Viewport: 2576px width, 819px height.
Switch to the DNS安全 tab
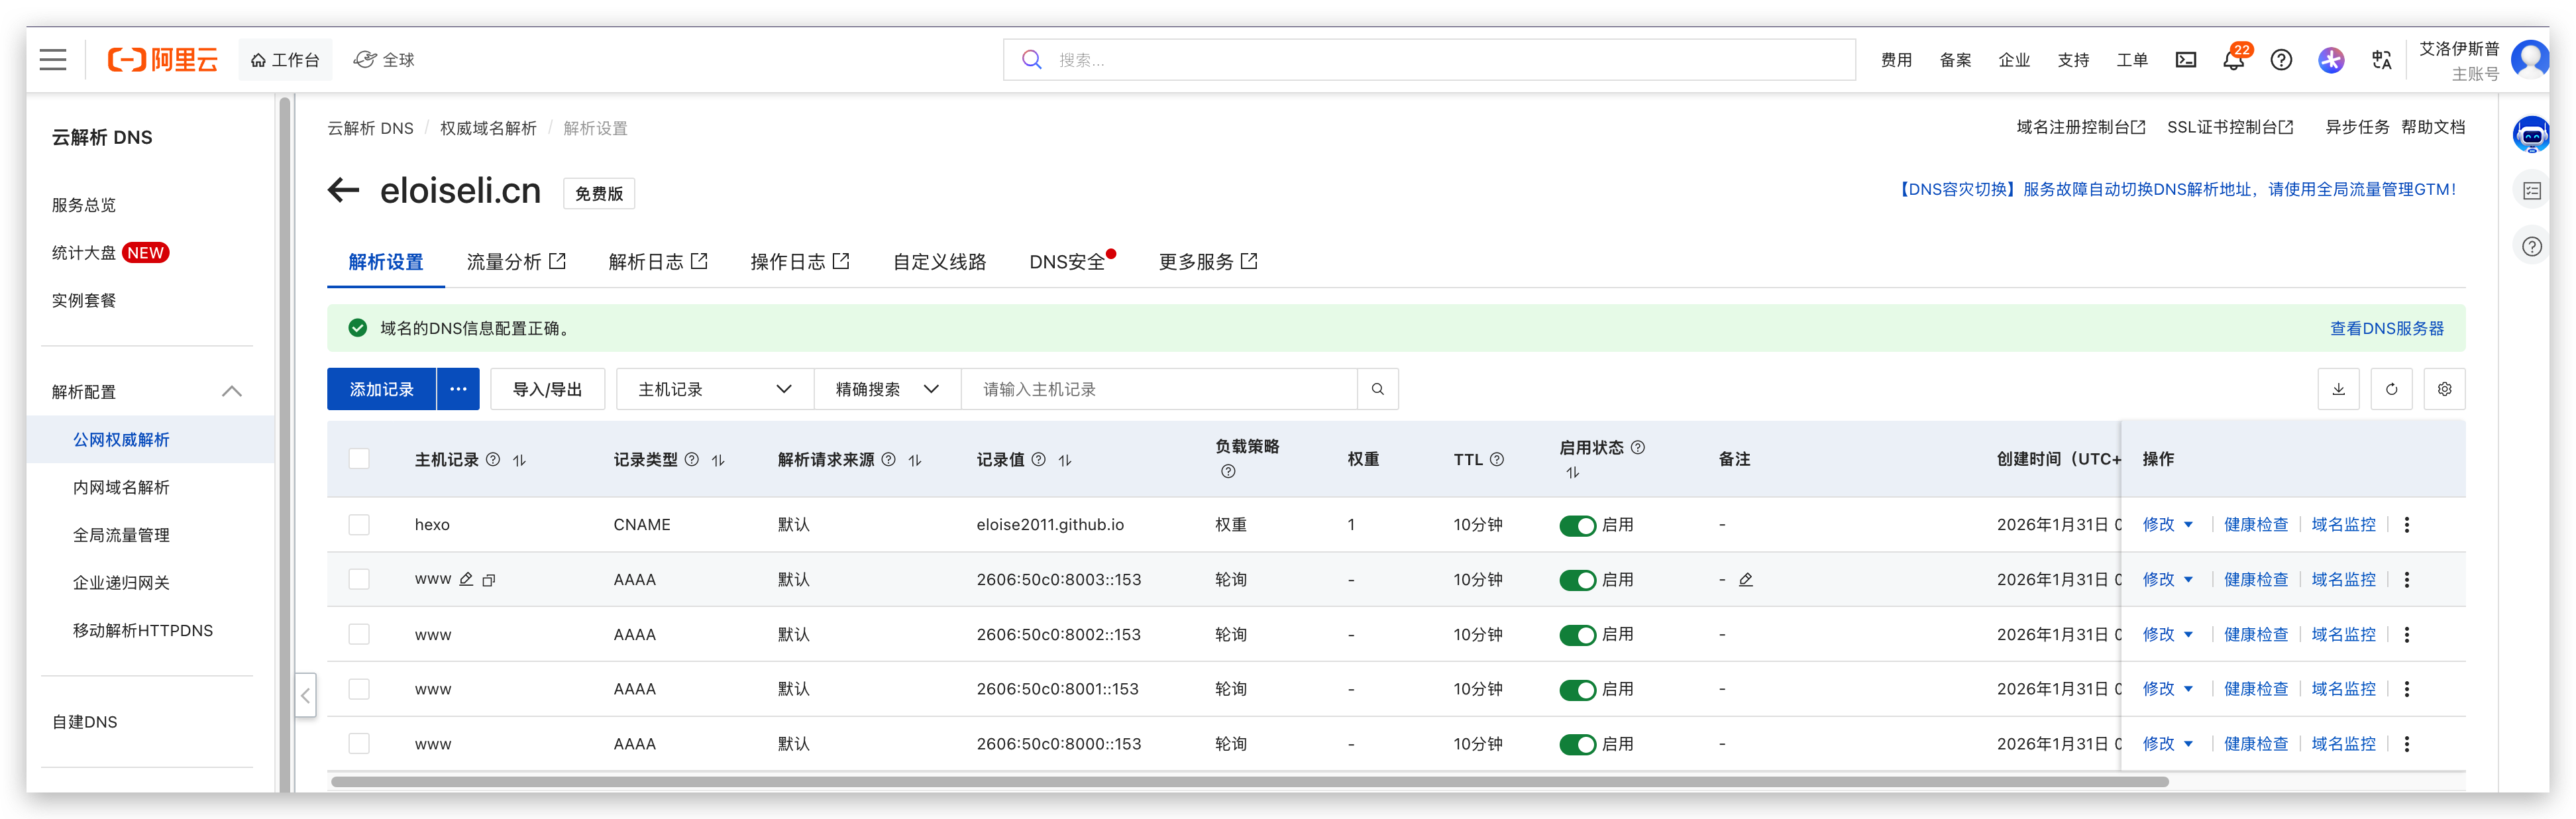coord(1064,261)
